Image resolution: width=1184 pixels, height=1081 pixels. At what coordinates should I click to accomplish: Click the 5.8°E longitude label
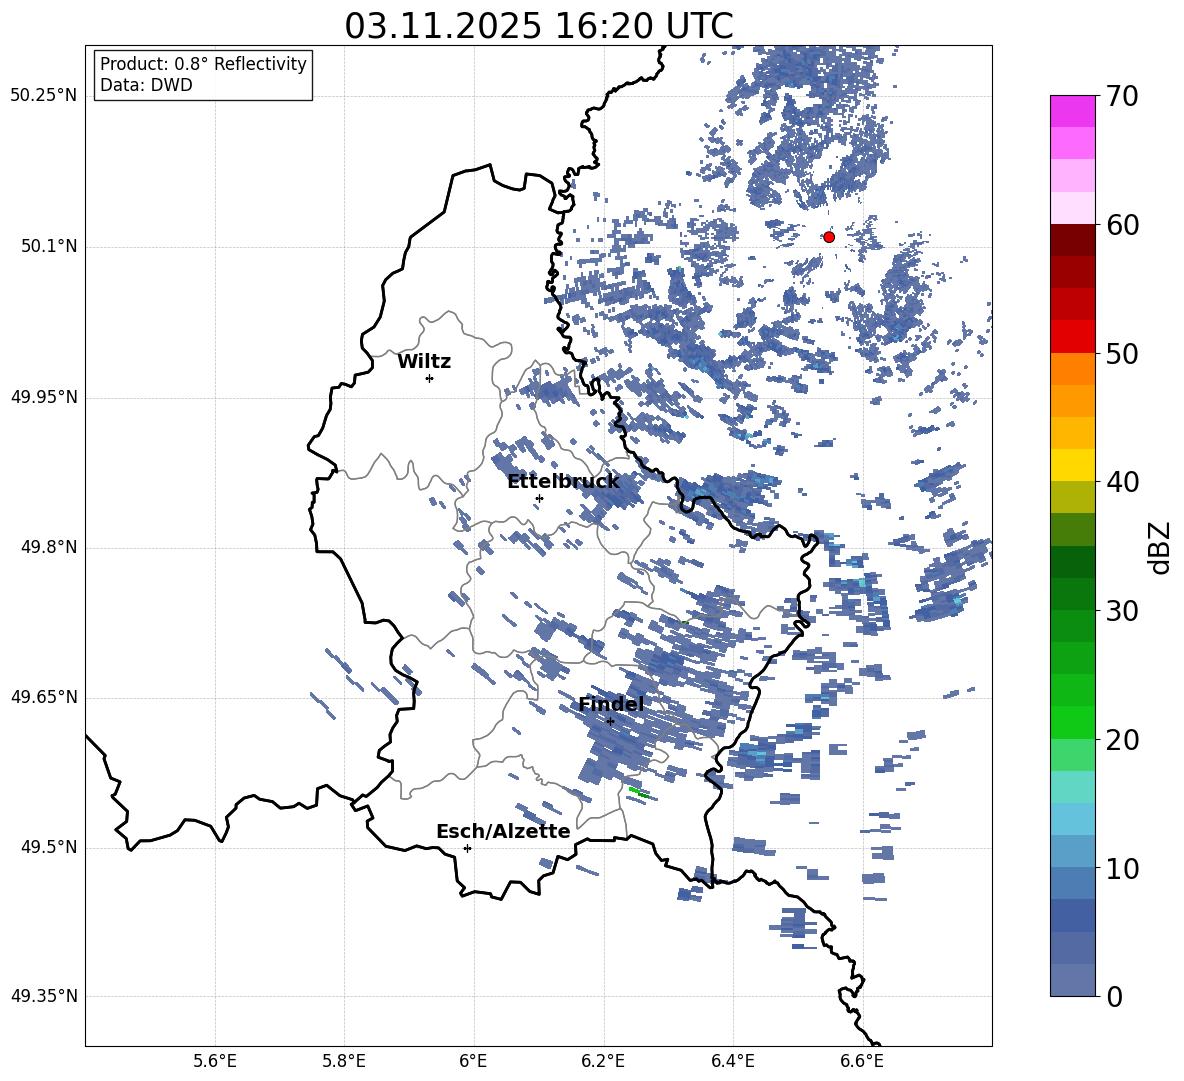pos(344,1062)
